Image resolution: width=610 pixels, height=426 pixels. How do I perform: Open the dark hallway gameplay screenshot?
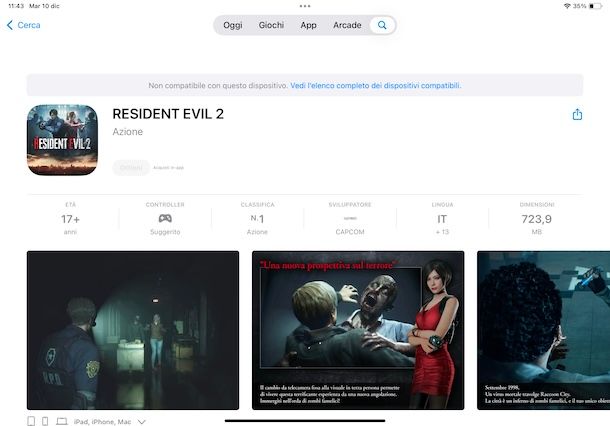133,330
